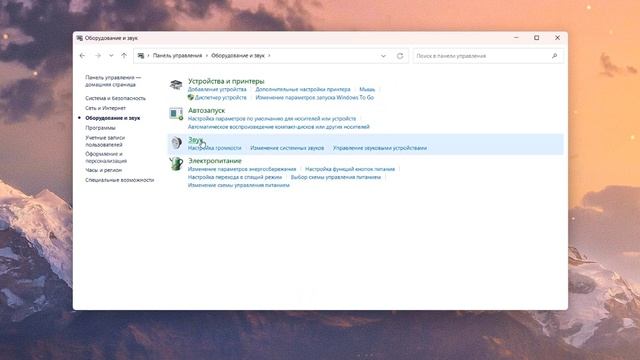Image resolution: width=640 pixels, height=360 pixels.
Task: Expand chevron before Панель управления breadcrumb
Action: pyautogui.click(x=149, y=56)
